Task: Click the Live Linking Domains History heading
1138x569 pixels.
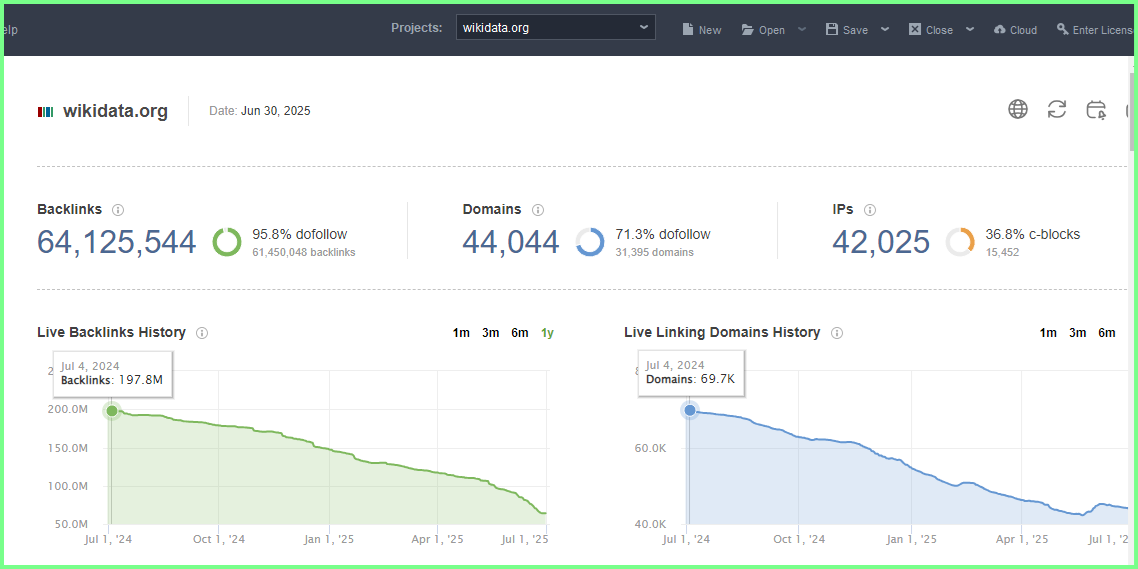Action: (x=722, y=332)
